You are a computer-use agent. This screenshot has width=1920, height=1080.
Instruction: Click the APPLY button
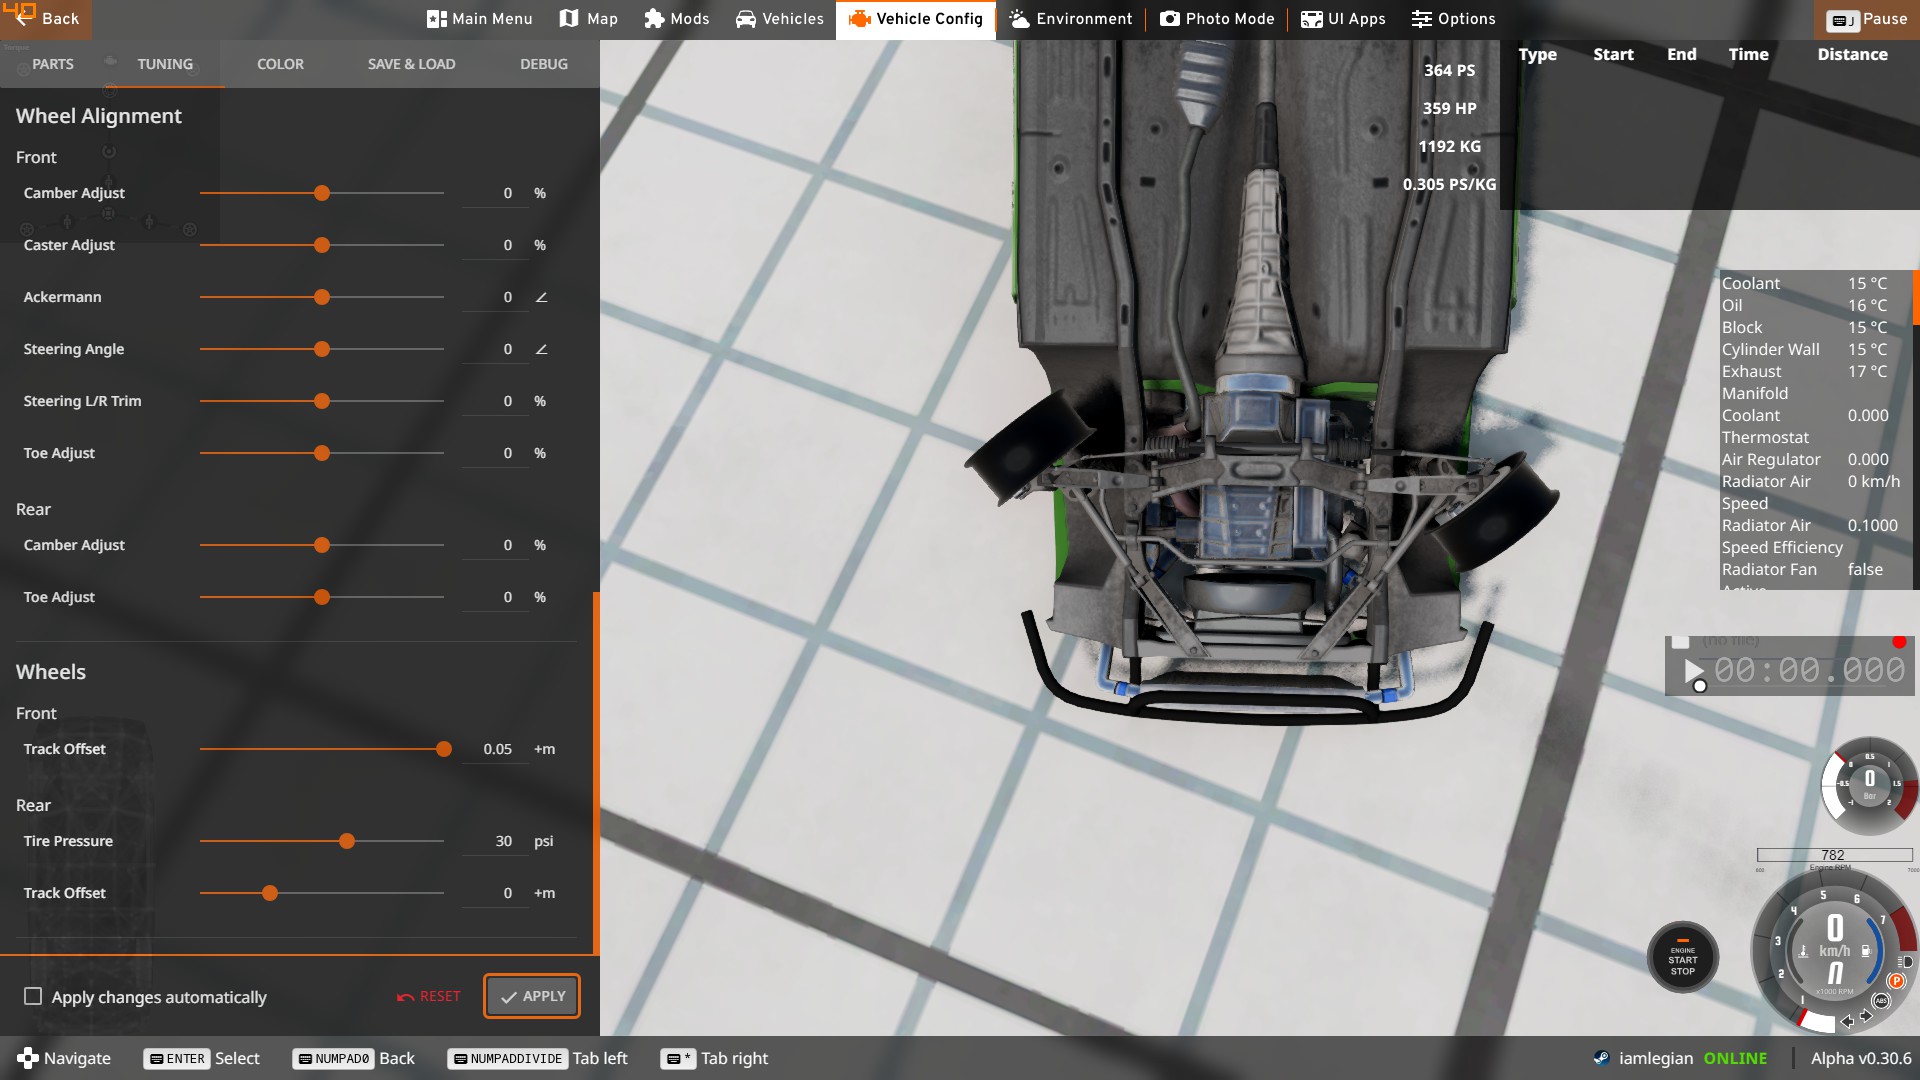[532, 996]
